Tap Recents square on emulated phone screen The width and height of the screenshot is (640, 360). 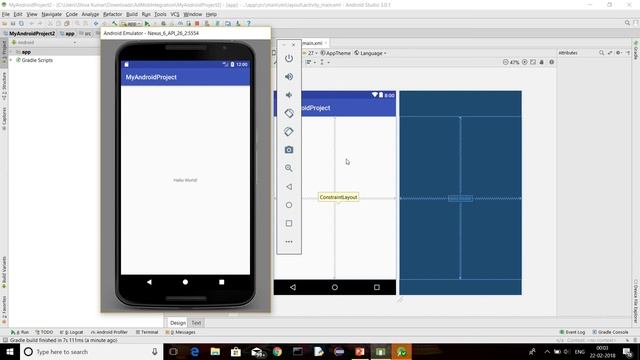(x=222, y=282)
